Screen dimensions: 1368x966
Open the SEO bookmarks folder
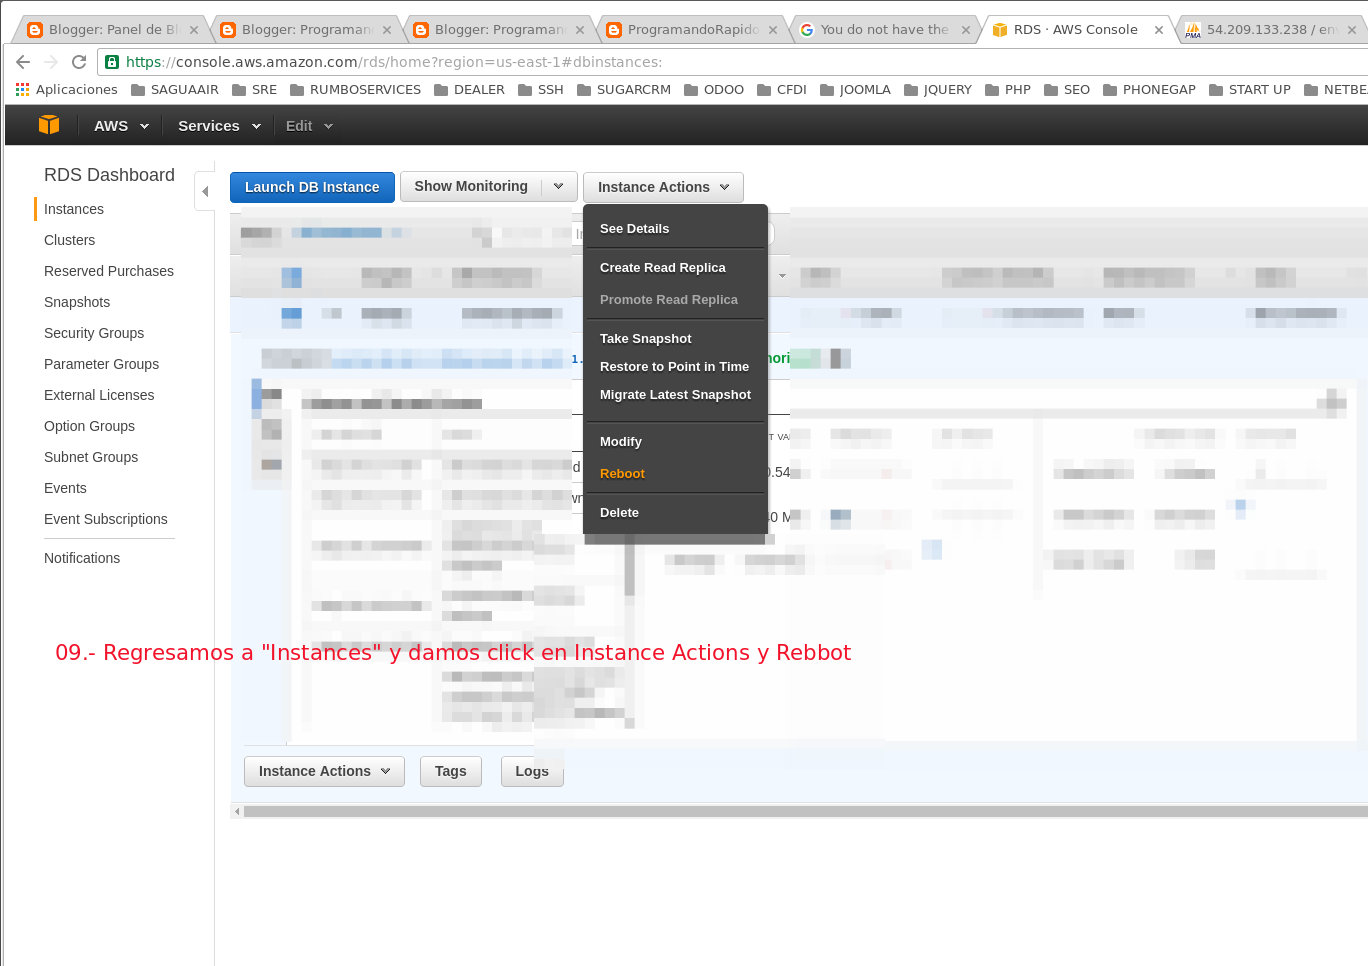1067,90
